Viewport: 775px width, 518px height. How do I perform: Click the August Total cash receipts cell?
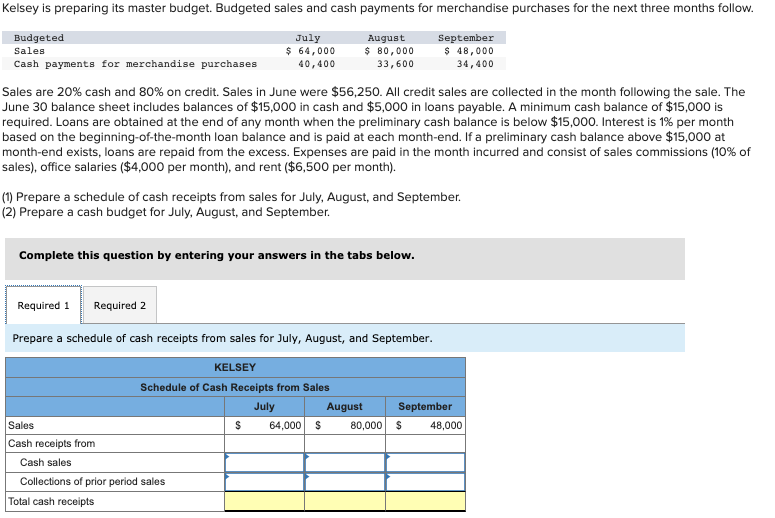345,501
